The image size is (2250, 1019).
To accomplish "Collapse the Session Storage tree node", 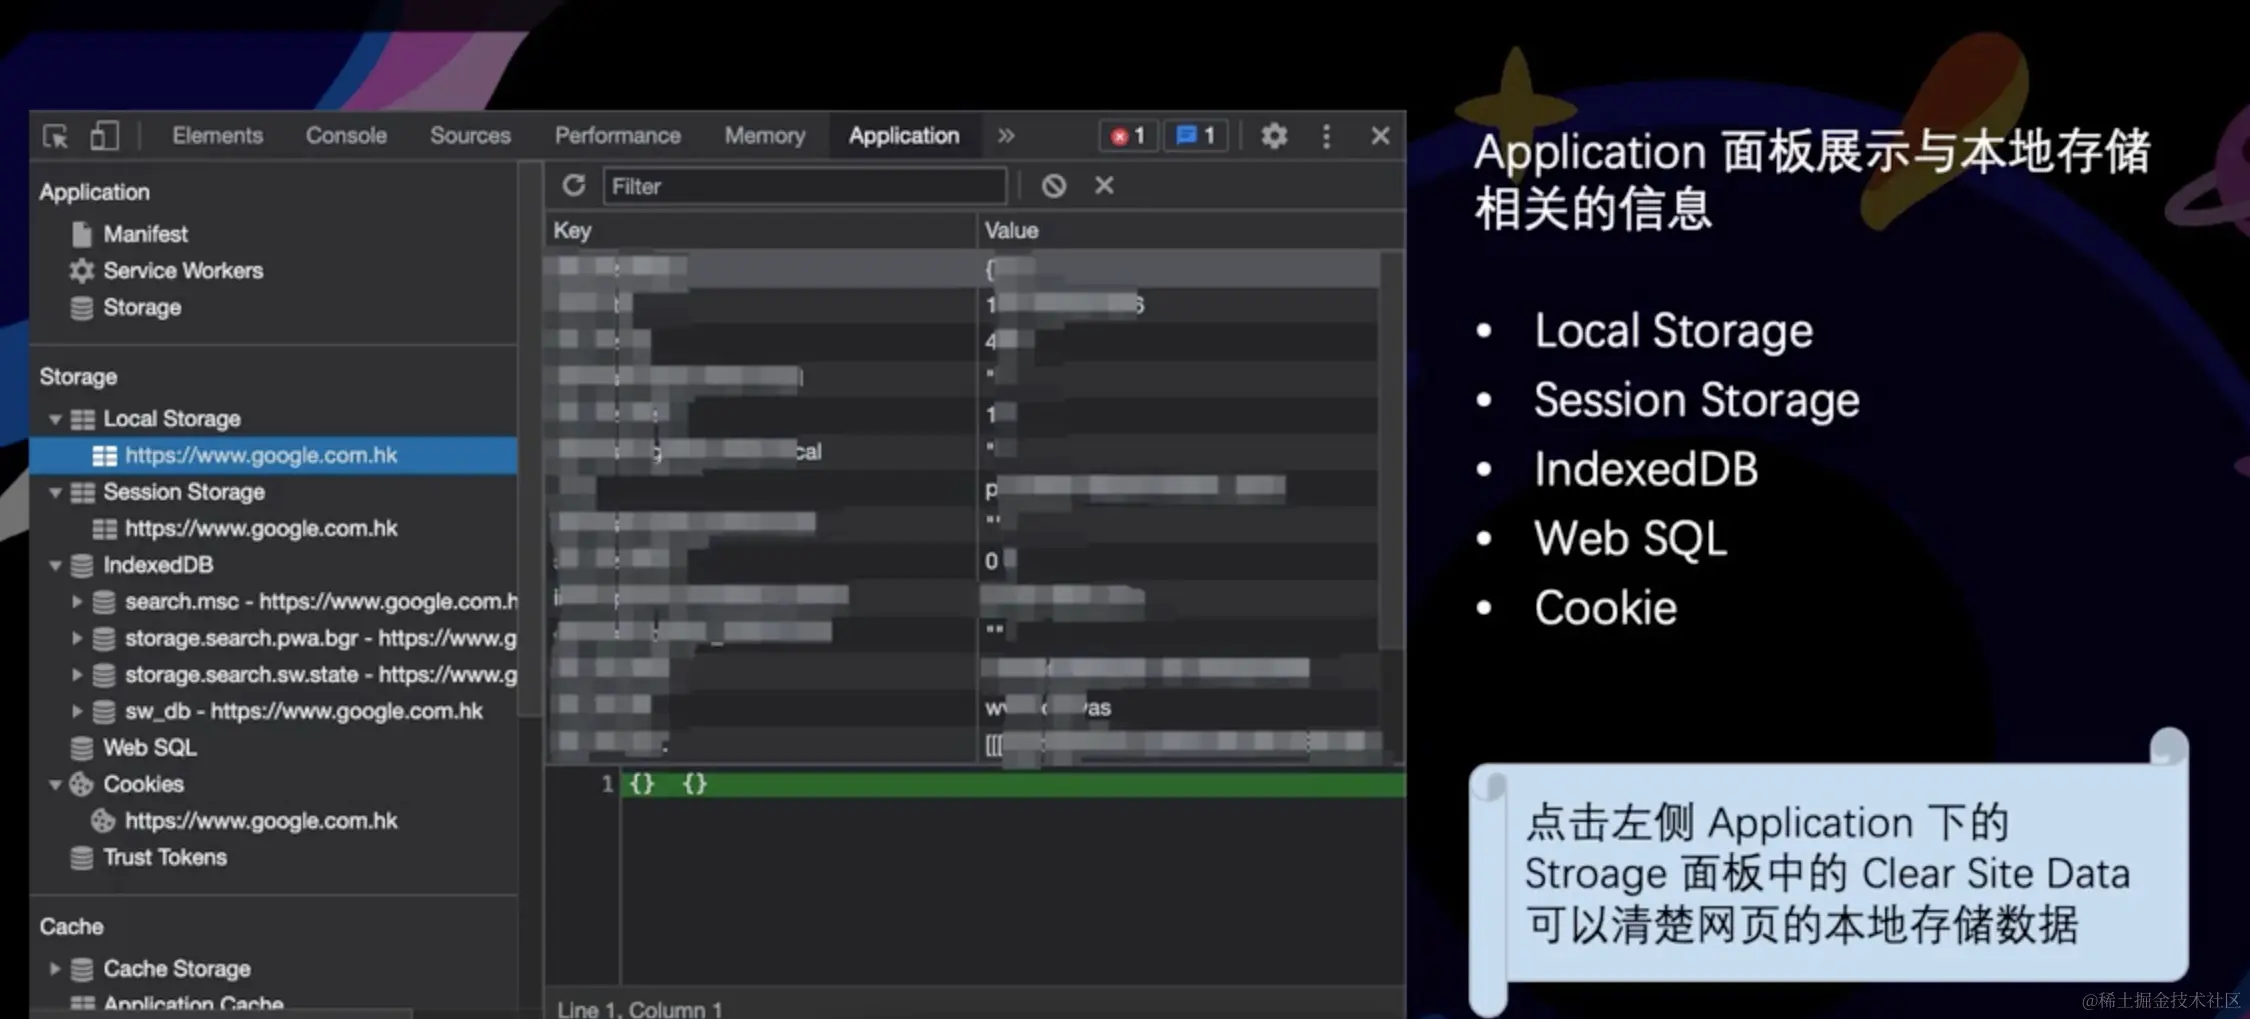I will [x=56, y=492].
